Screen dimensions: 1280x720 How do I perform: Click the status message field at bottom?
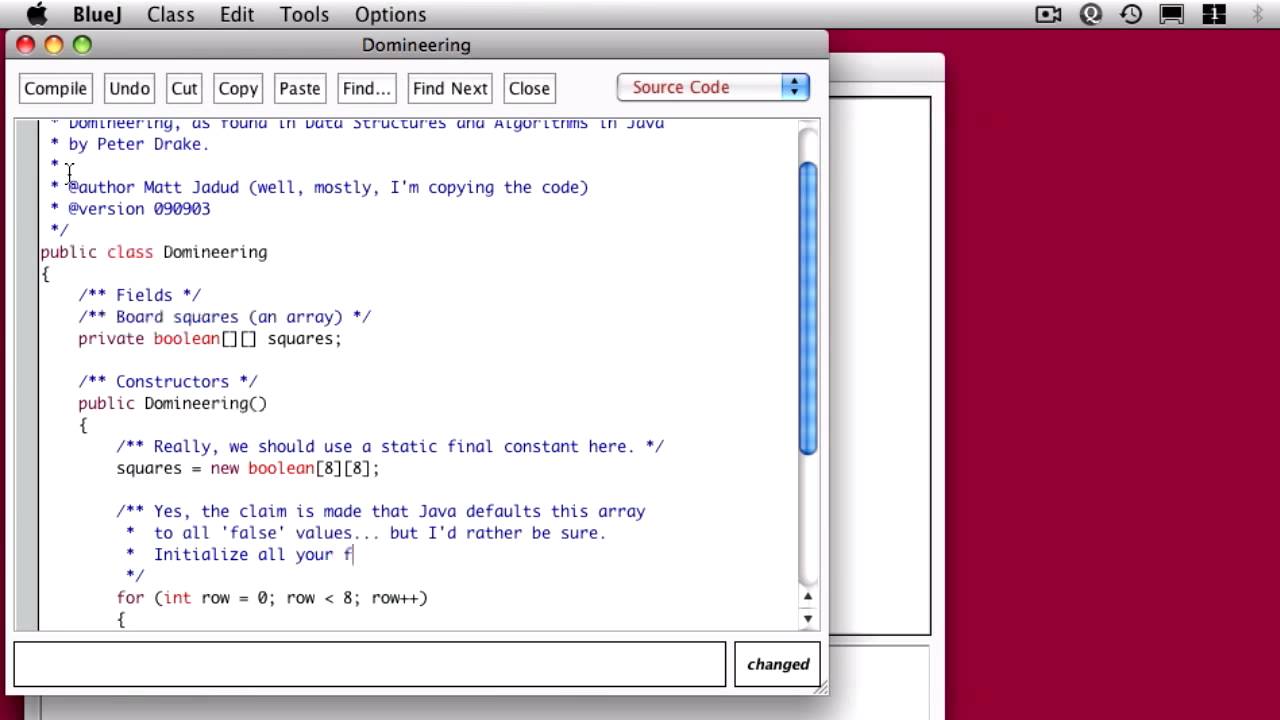tap(369, 664)
